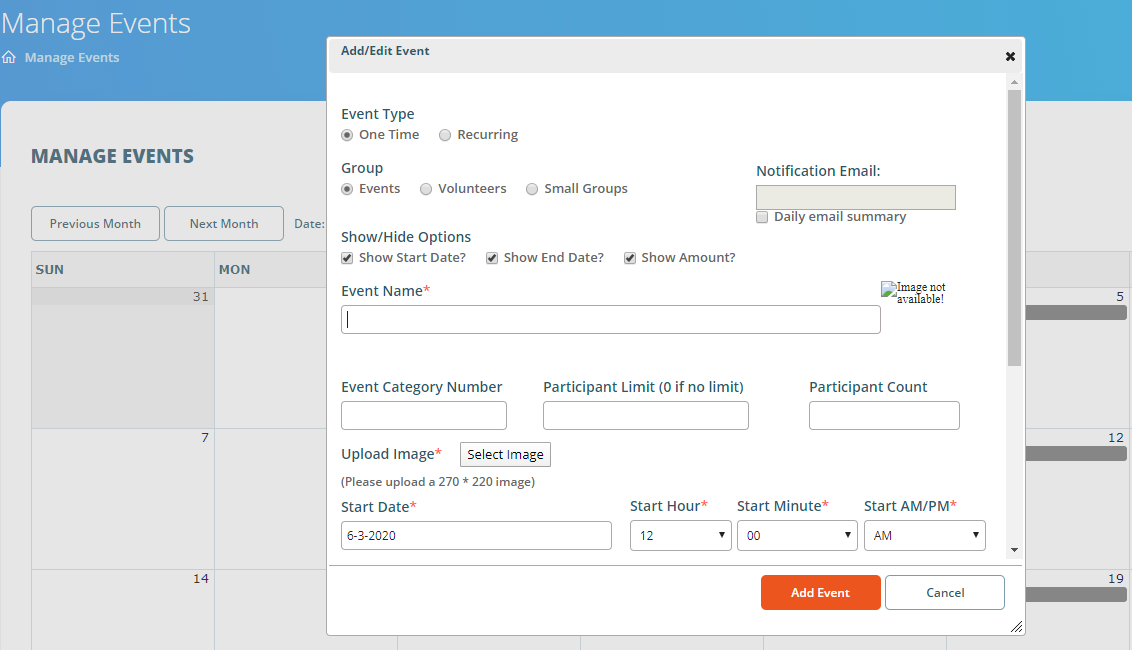Screen dimensions: 1132x650
Task: Click Select Image button
Action: (x=505, y=454)
